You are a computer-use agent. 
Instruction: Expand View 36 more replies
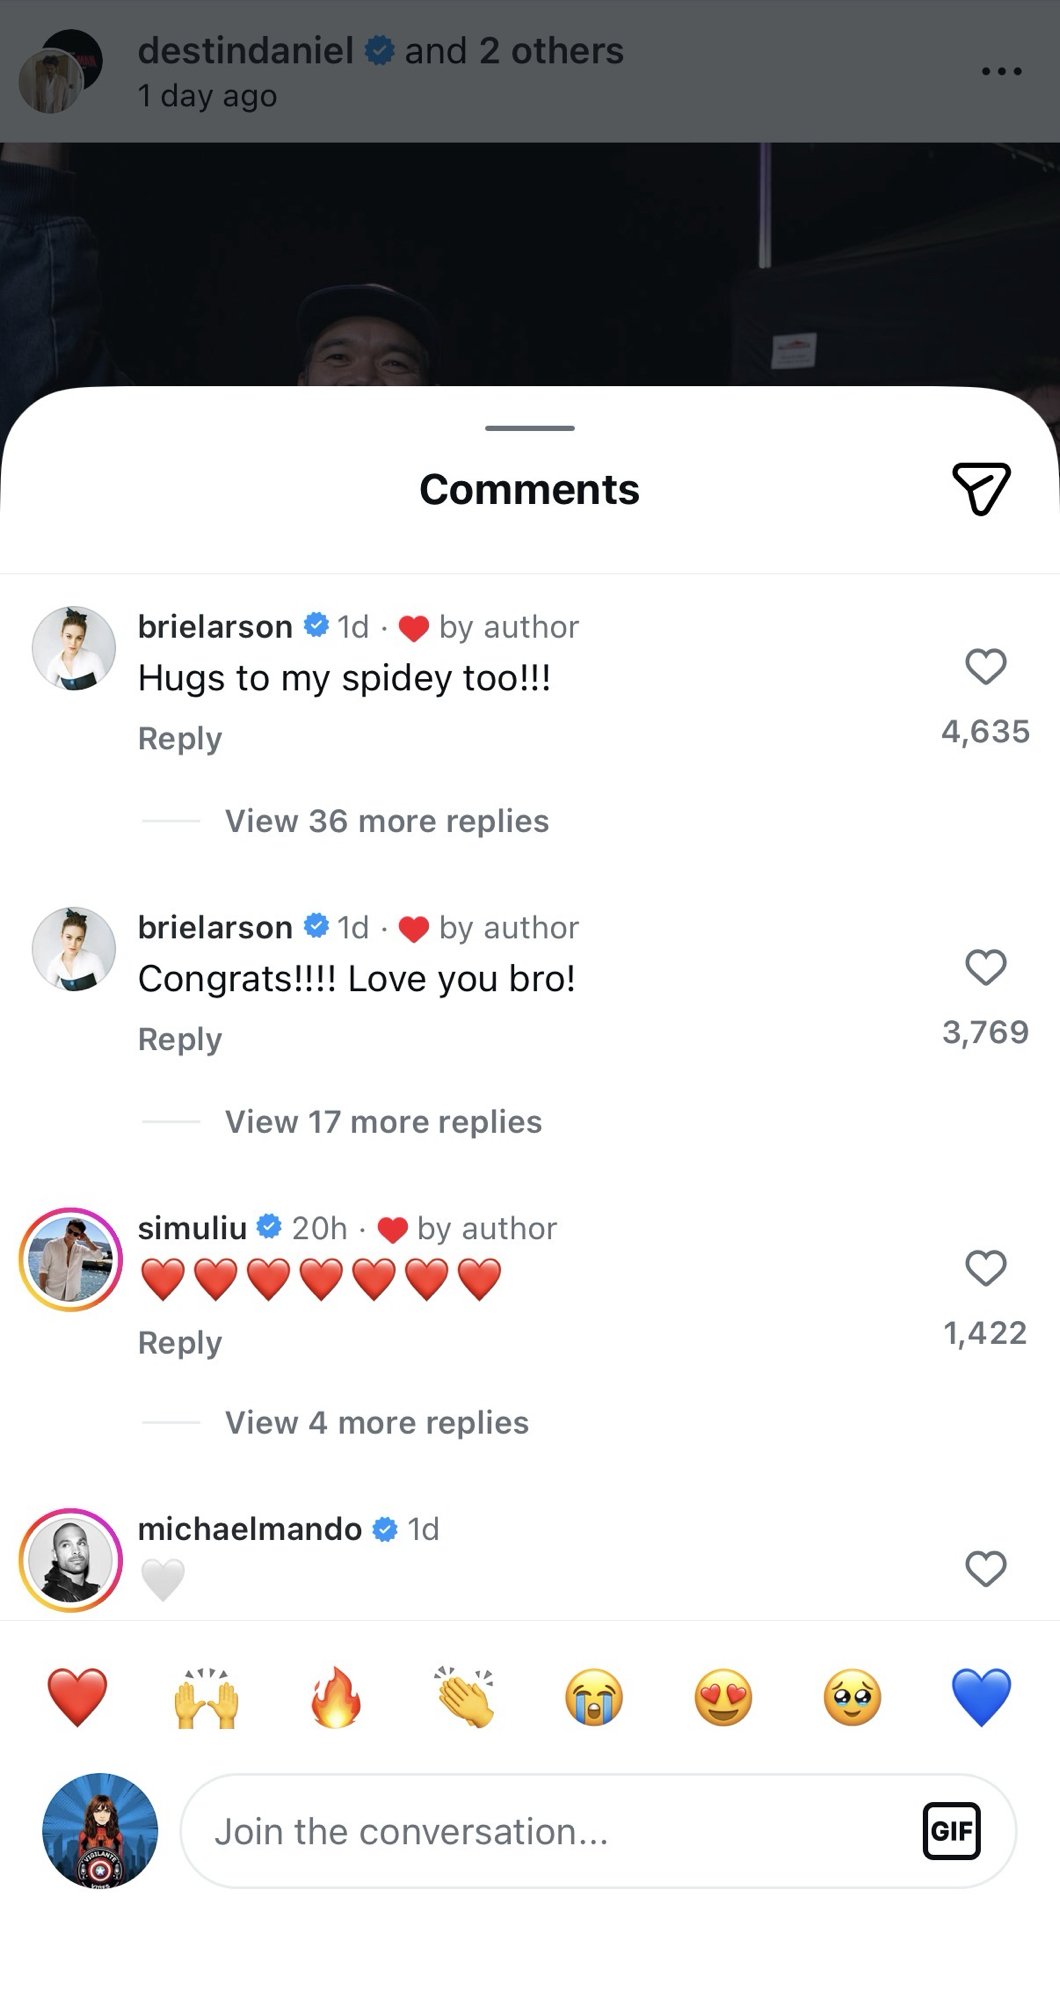click(x=386, y=821)
